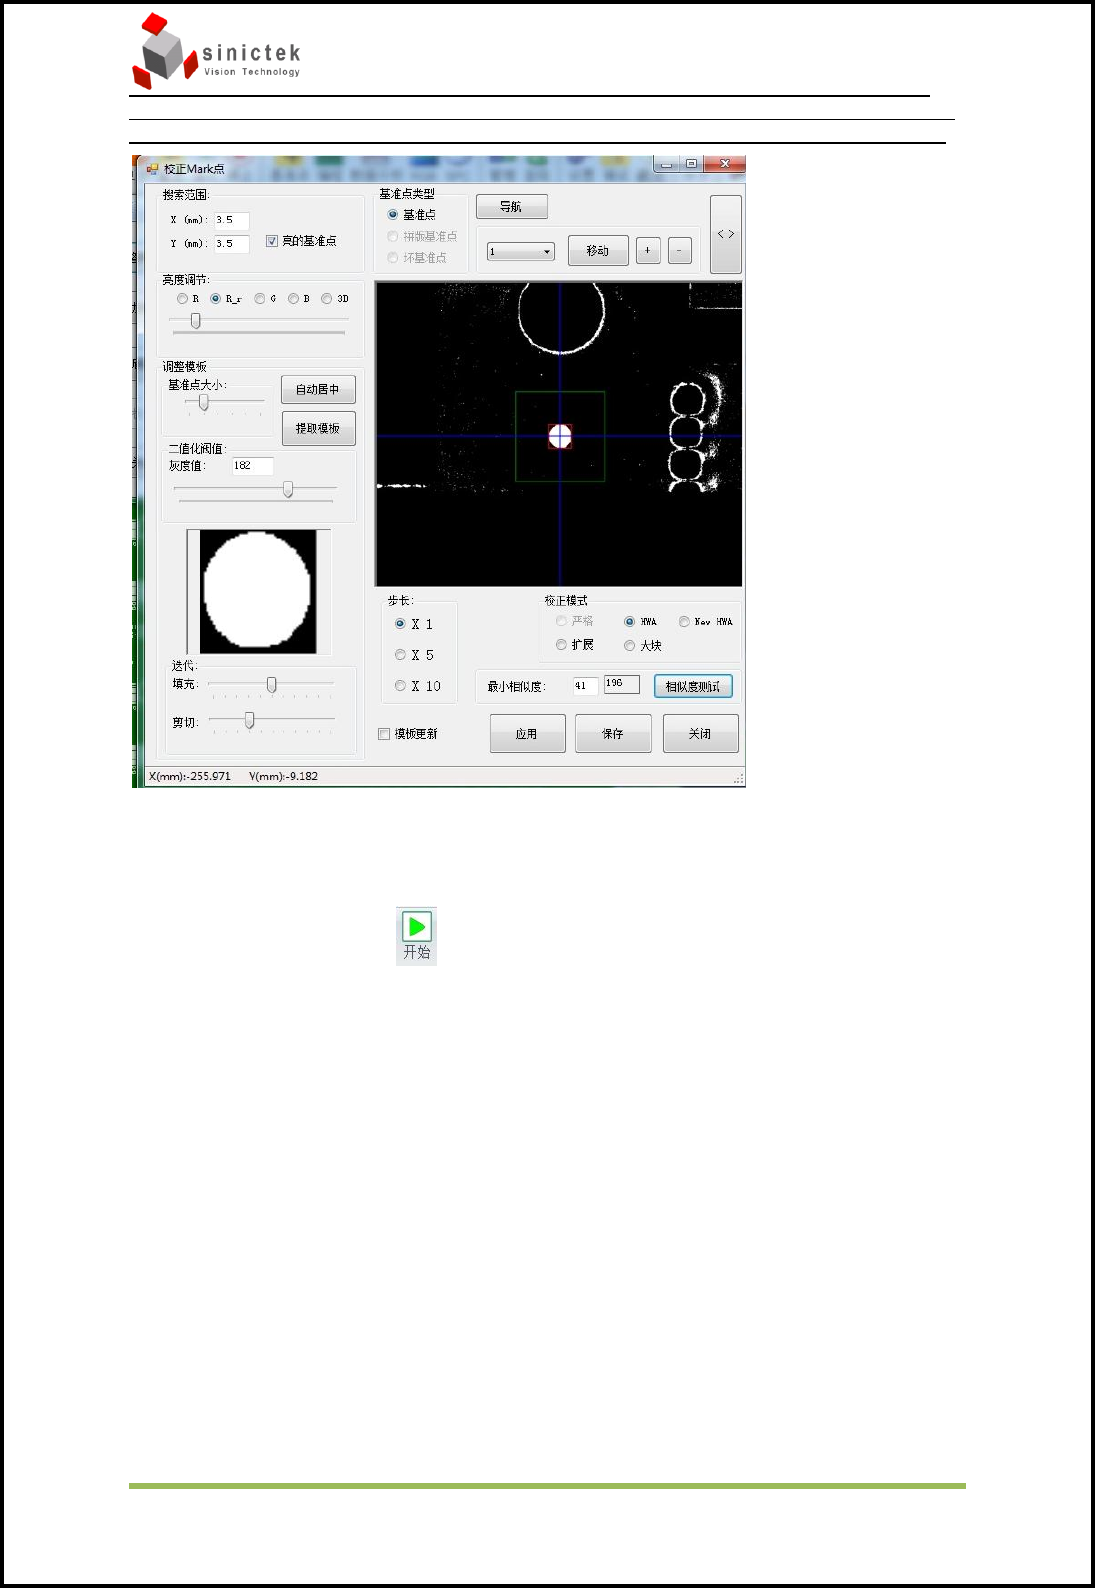Click the 关闭 close button

point(700,734)
